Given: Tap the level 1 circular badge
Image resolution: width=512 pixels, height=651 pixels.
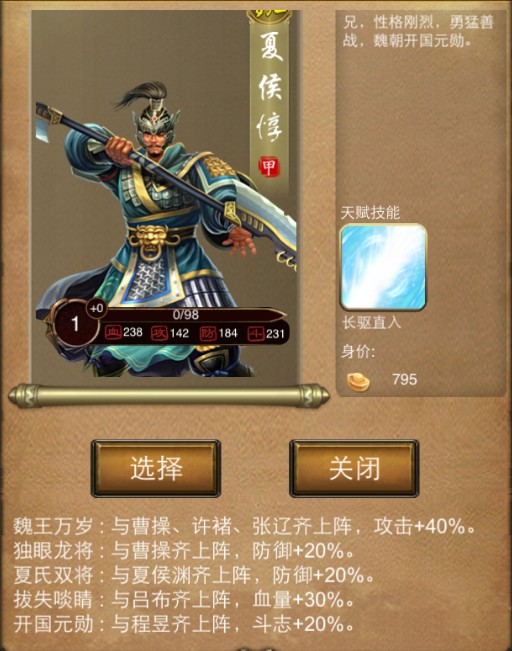Looking at the screenshot, I should click(74, 324).
